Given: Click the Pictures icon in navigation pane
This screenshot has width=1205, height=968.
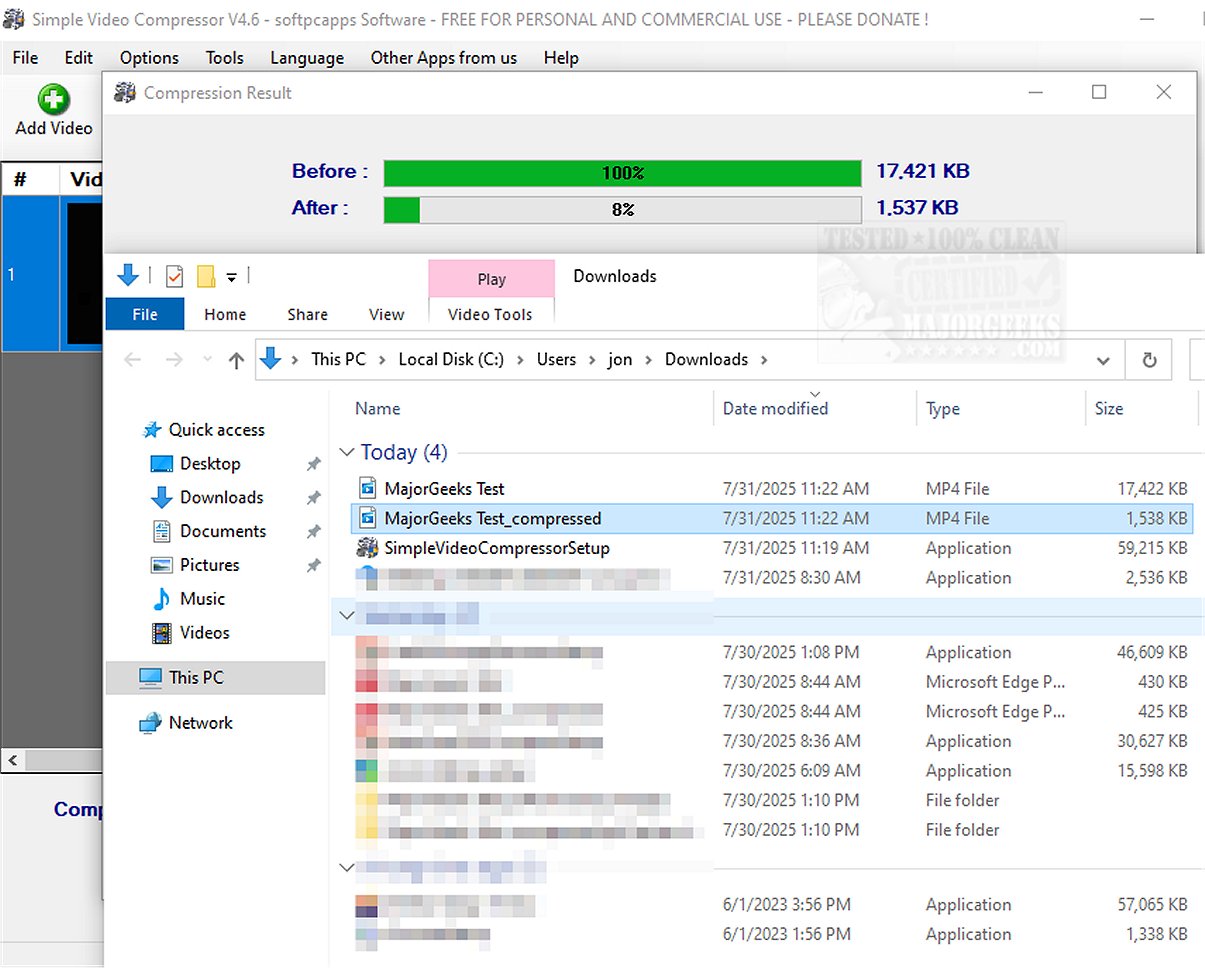Looking at the screenshot, I should (x=162, y=565).
